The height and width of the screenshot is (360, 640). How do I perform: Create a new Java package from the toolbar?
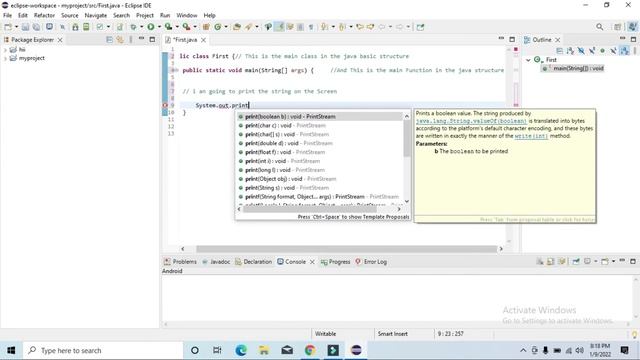click(206, 27)
